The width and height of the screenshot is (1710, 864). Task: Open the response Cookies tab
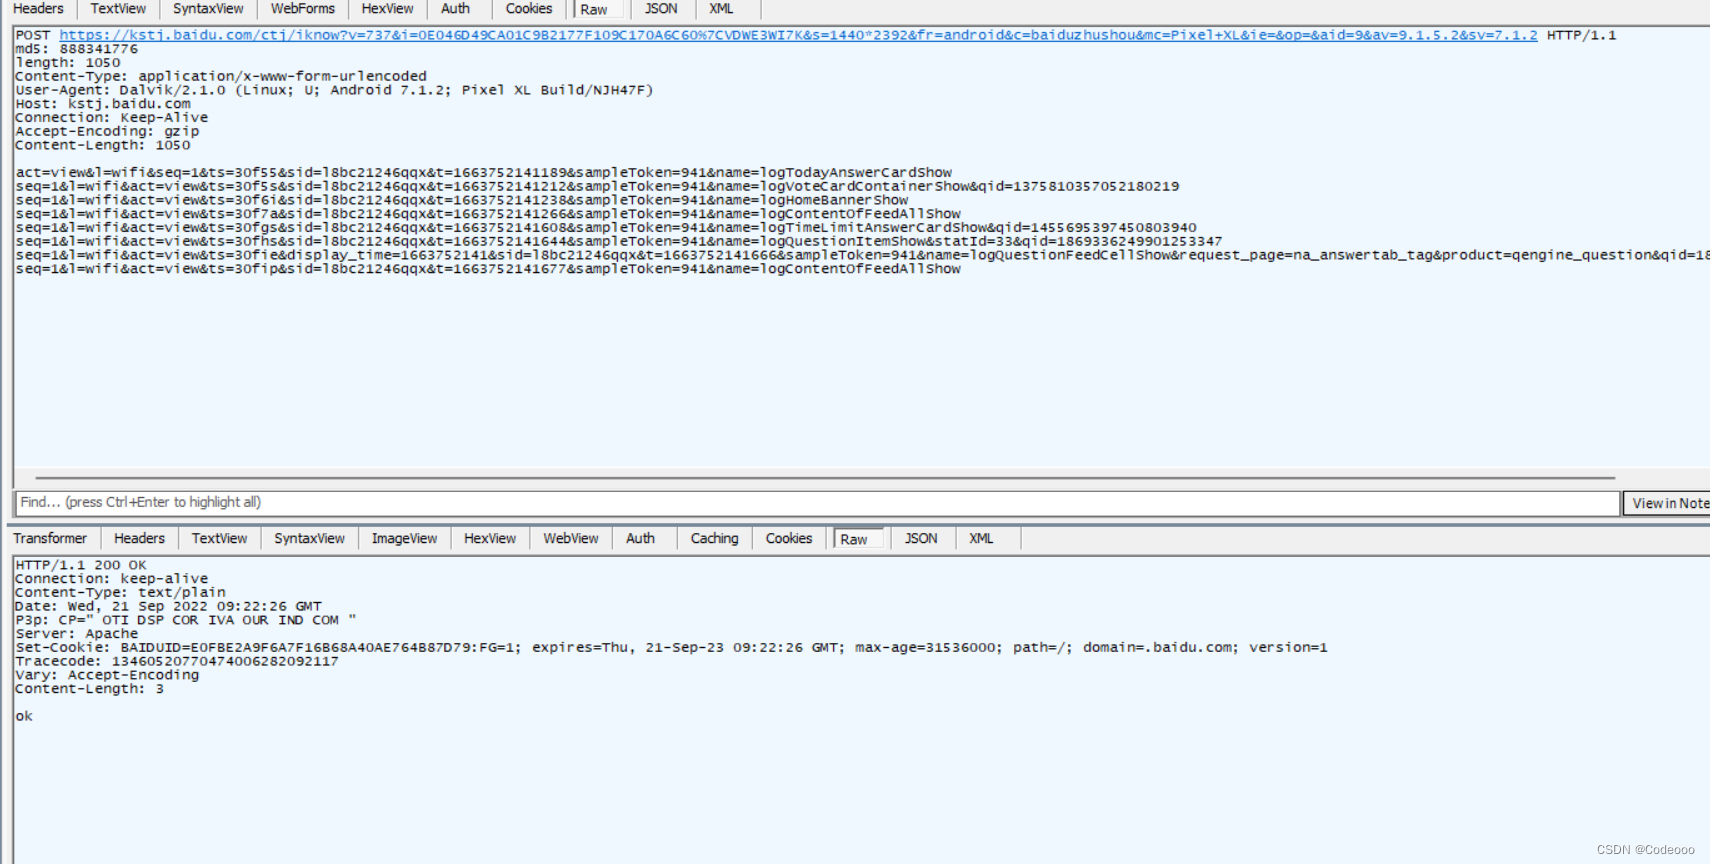coord(789,538)
